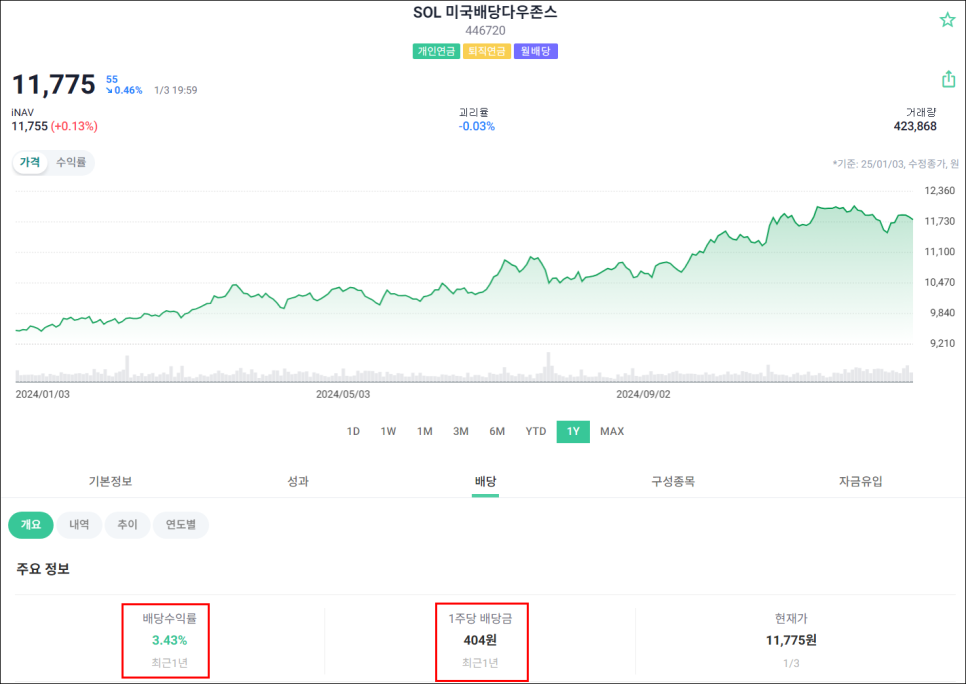Click the 12,360 y-axis label

coord(940,191)
